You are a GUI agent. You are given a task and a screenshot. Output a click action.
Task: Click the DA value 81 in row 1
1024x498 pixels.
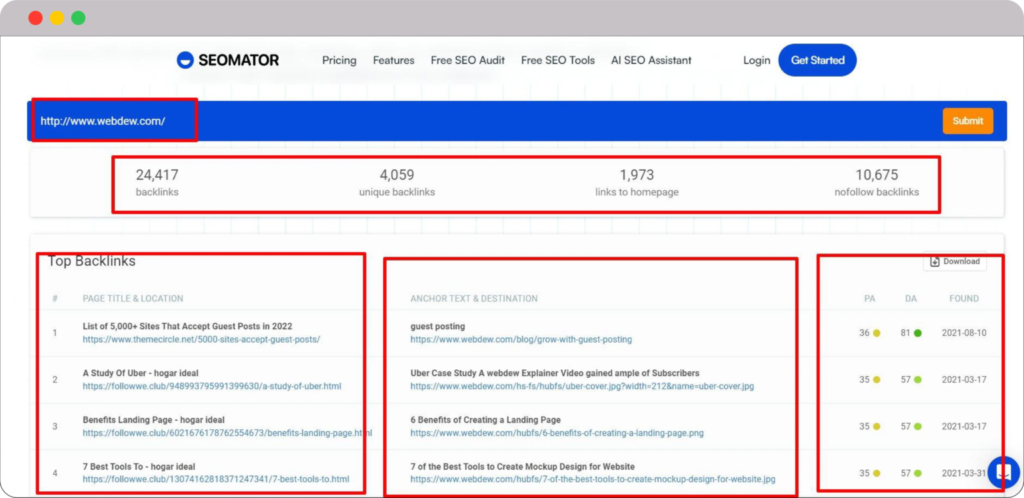(x=905, y=333)
